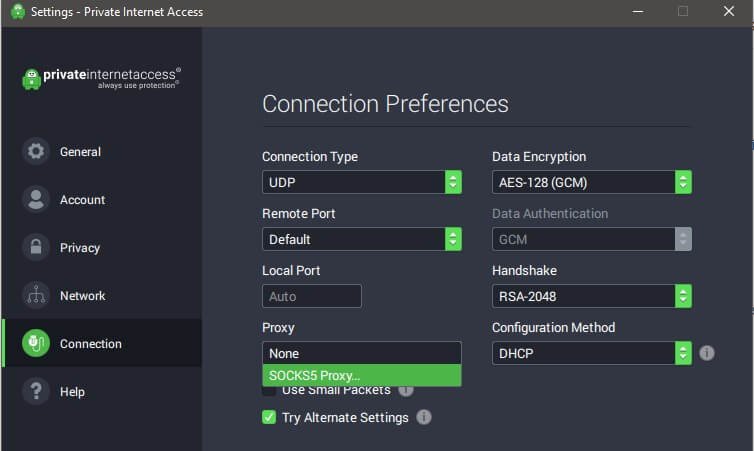Open the Data Authentication GCM dropdown
The height and width of the screenshot is (451, 754).
pyautogui.click(x=591, y=239)
